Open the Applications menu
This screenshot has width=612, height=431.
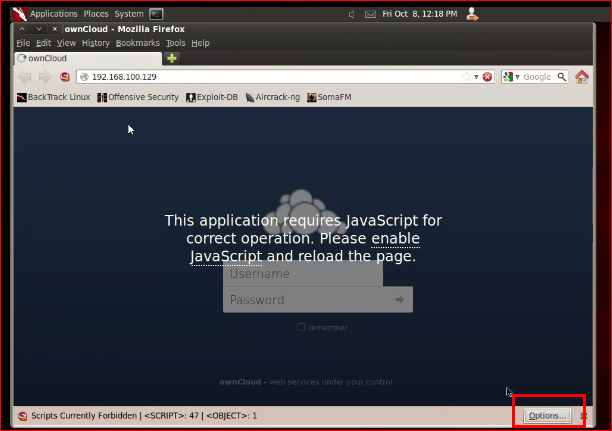(53, 14)
